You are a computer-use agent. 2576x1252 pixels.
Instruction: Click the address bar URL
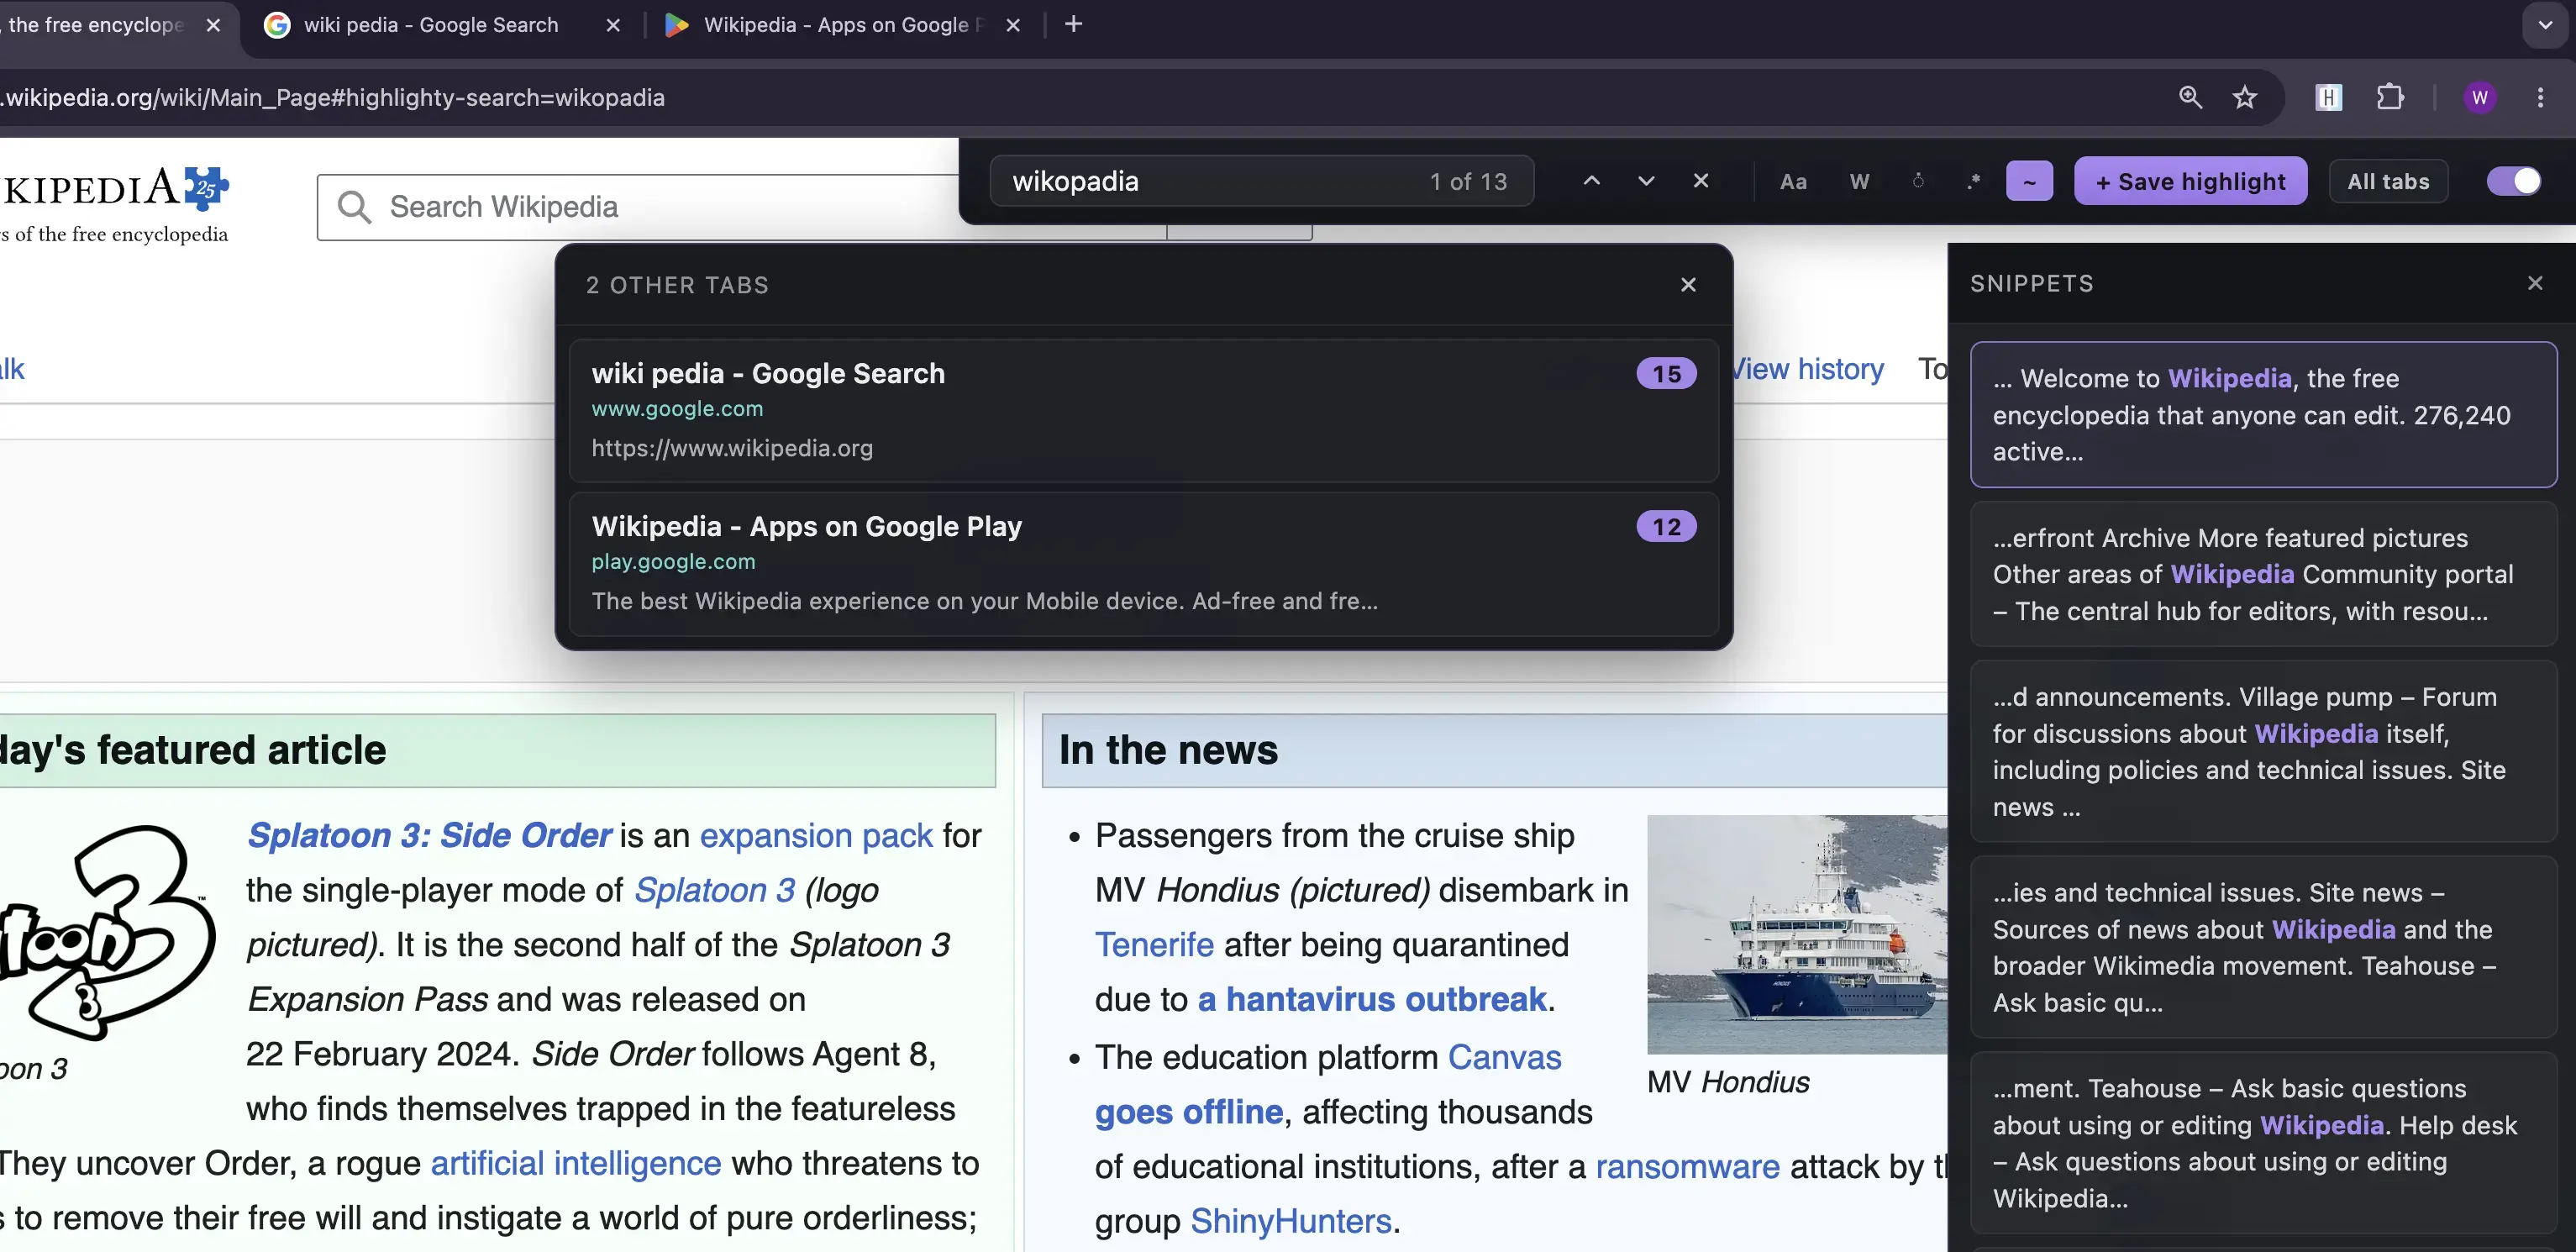coord(333,97)
